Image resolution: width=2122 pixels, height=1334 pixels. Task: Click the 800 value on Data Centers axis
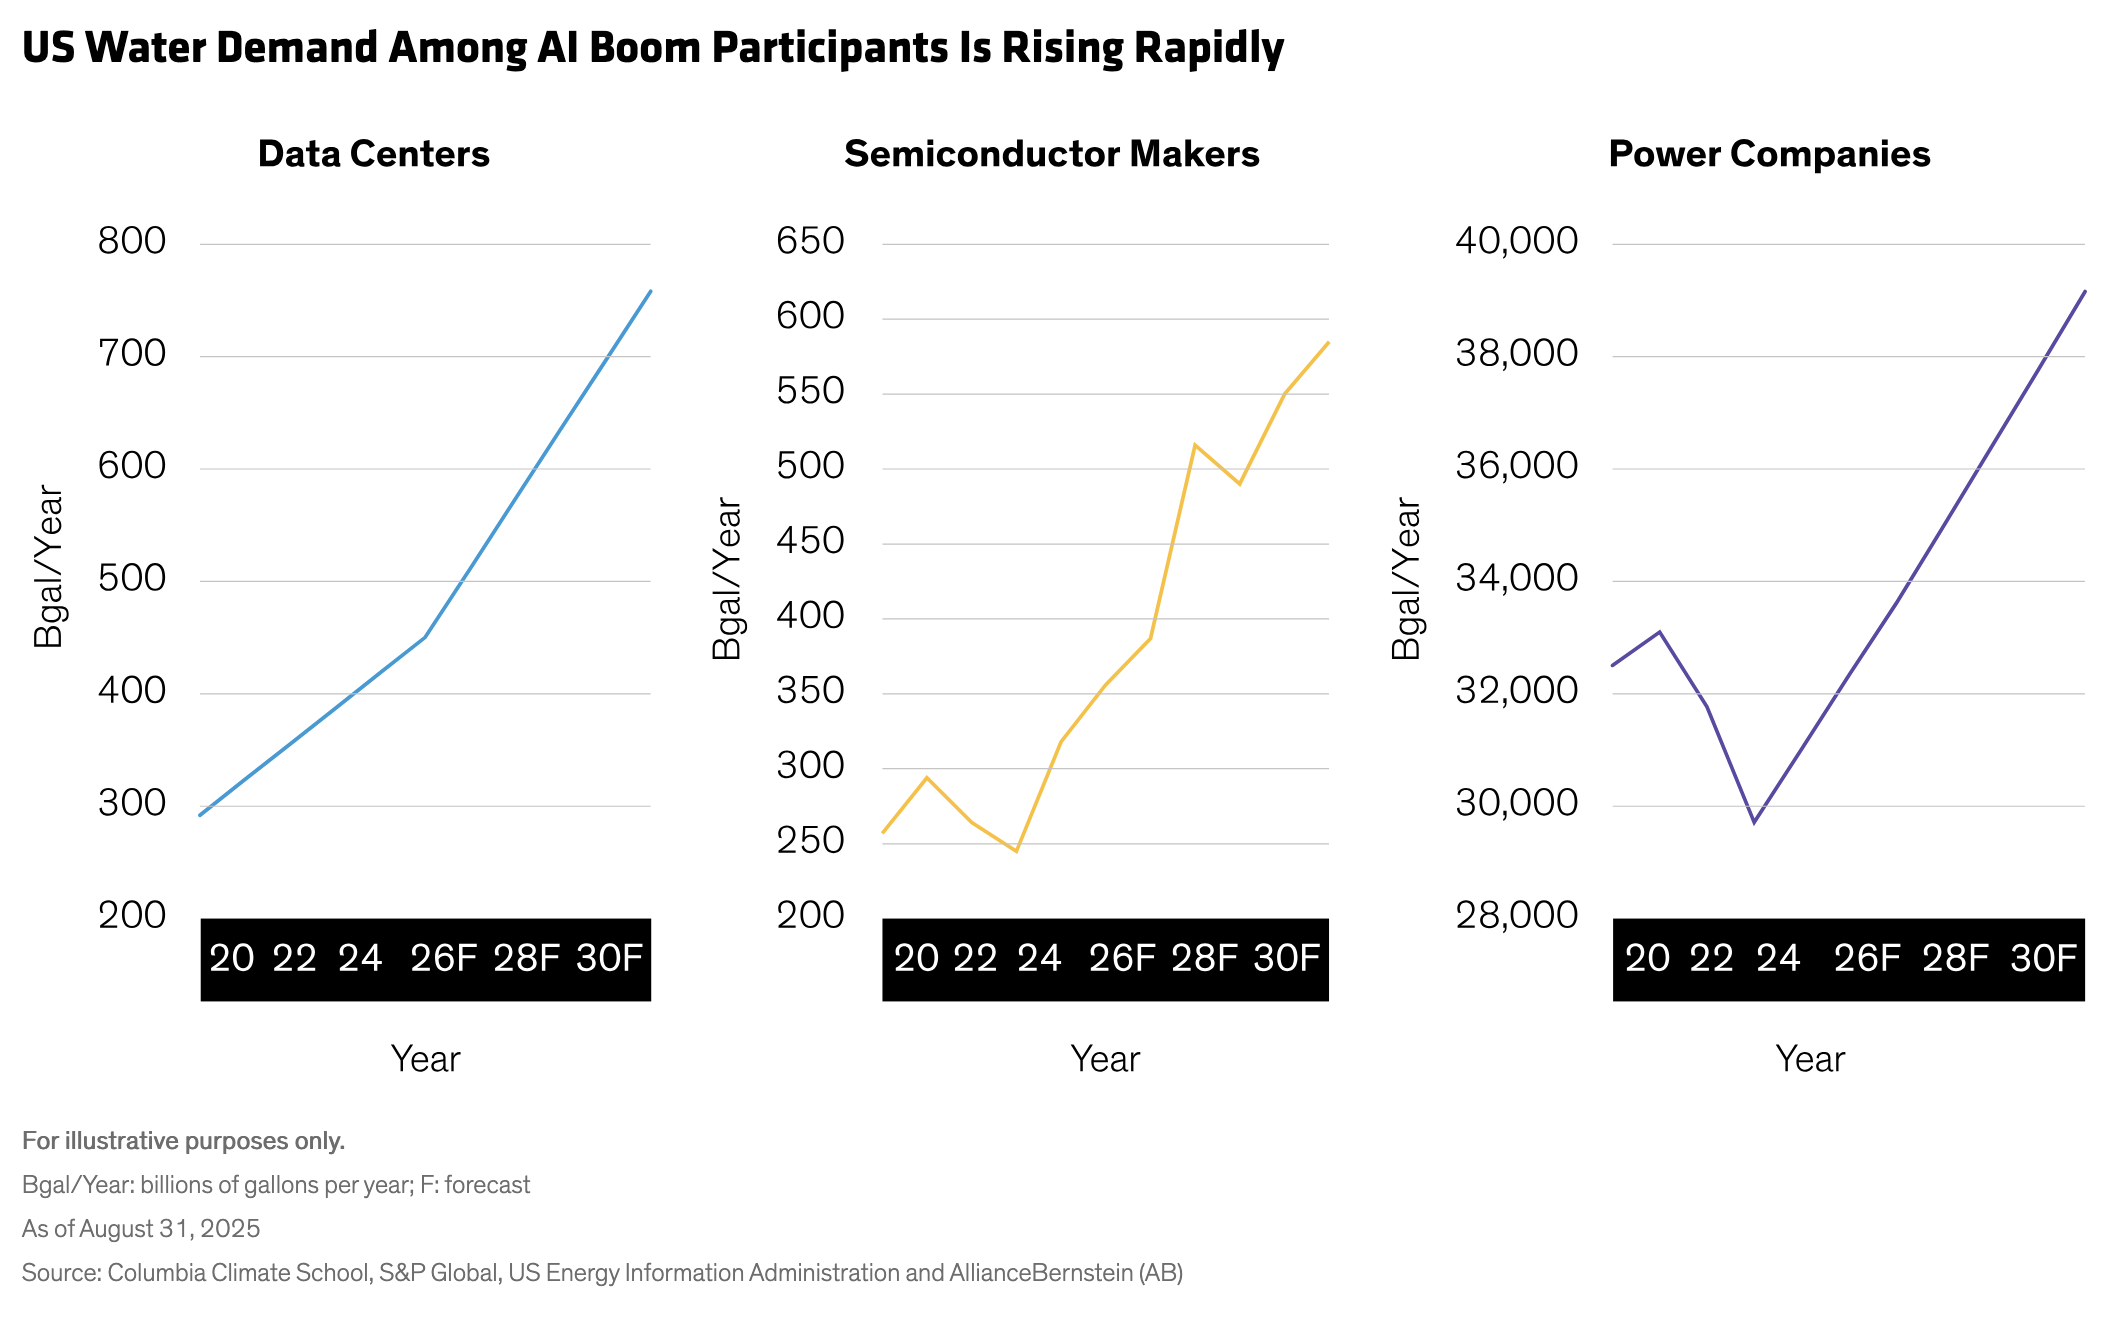tap(132, 241)
